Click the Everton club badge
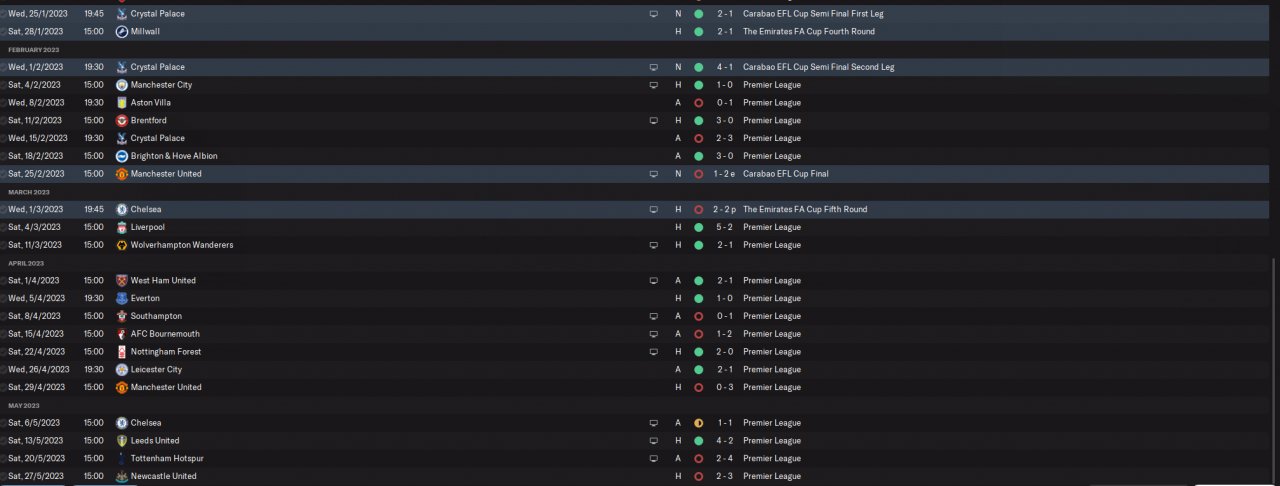The width and height of the screenshot is (1280, 486). (121, 298)
